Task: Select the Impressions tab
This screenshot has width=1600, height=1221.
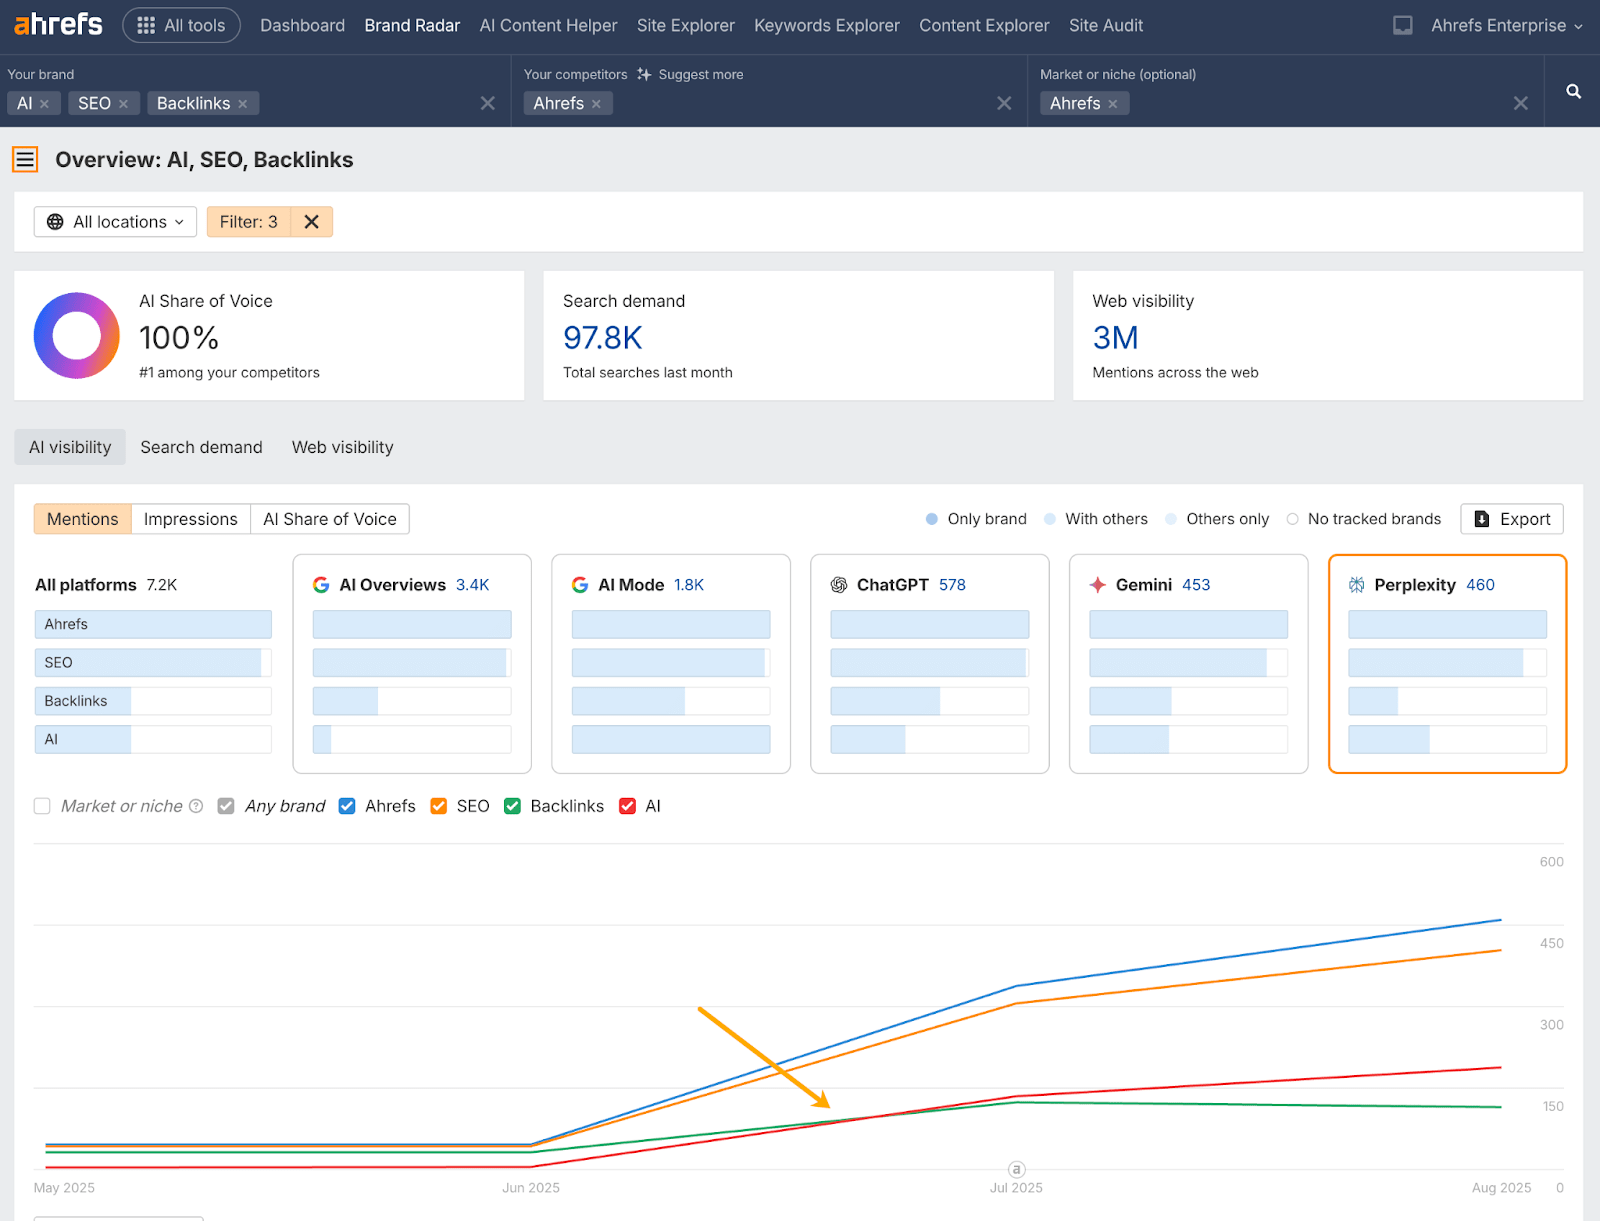Action: point(190,519)
